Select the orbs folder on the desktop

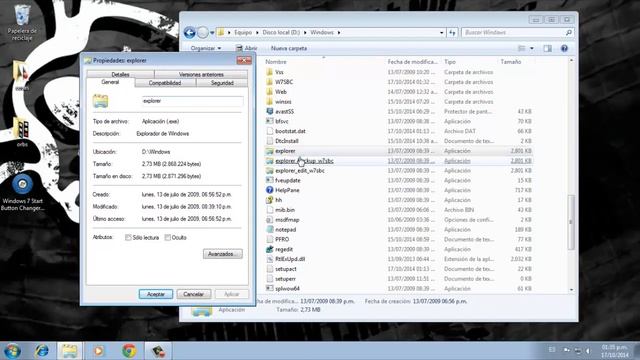(22, 133)
